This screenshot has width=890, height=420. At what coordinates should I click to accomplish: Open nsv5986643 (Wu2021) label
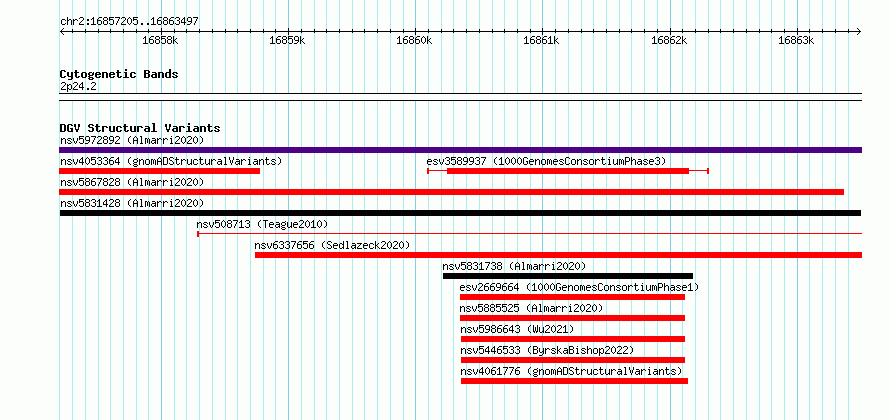click(517, 329)
